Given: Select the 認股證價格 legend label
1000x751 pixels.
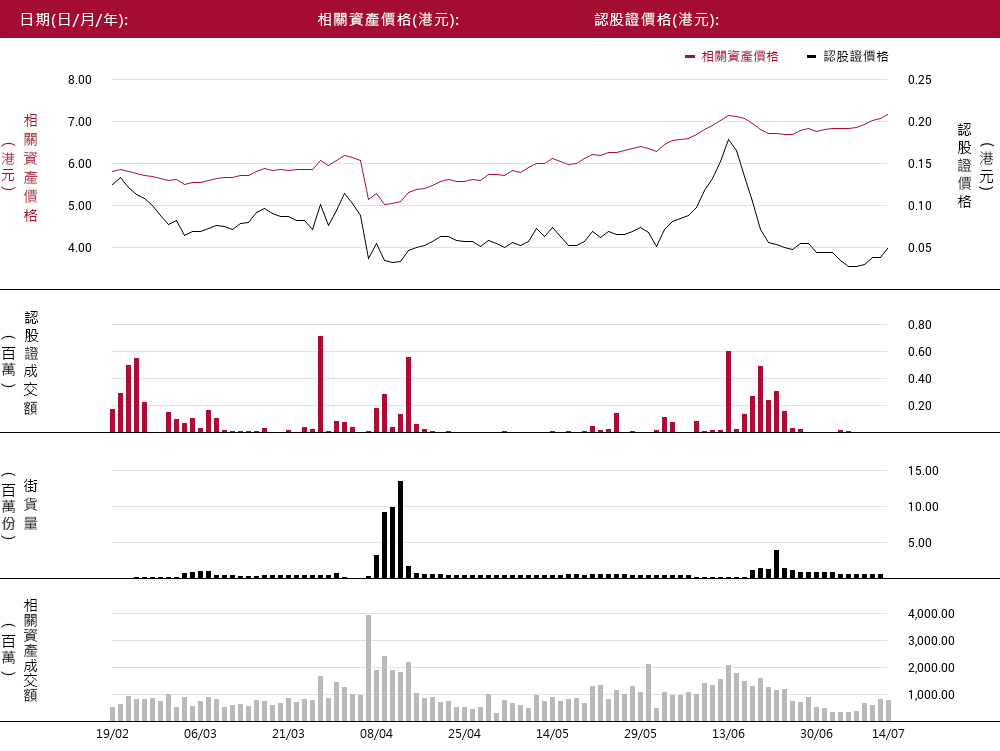Looking at the screenshot, I should [x=856, y=57].
